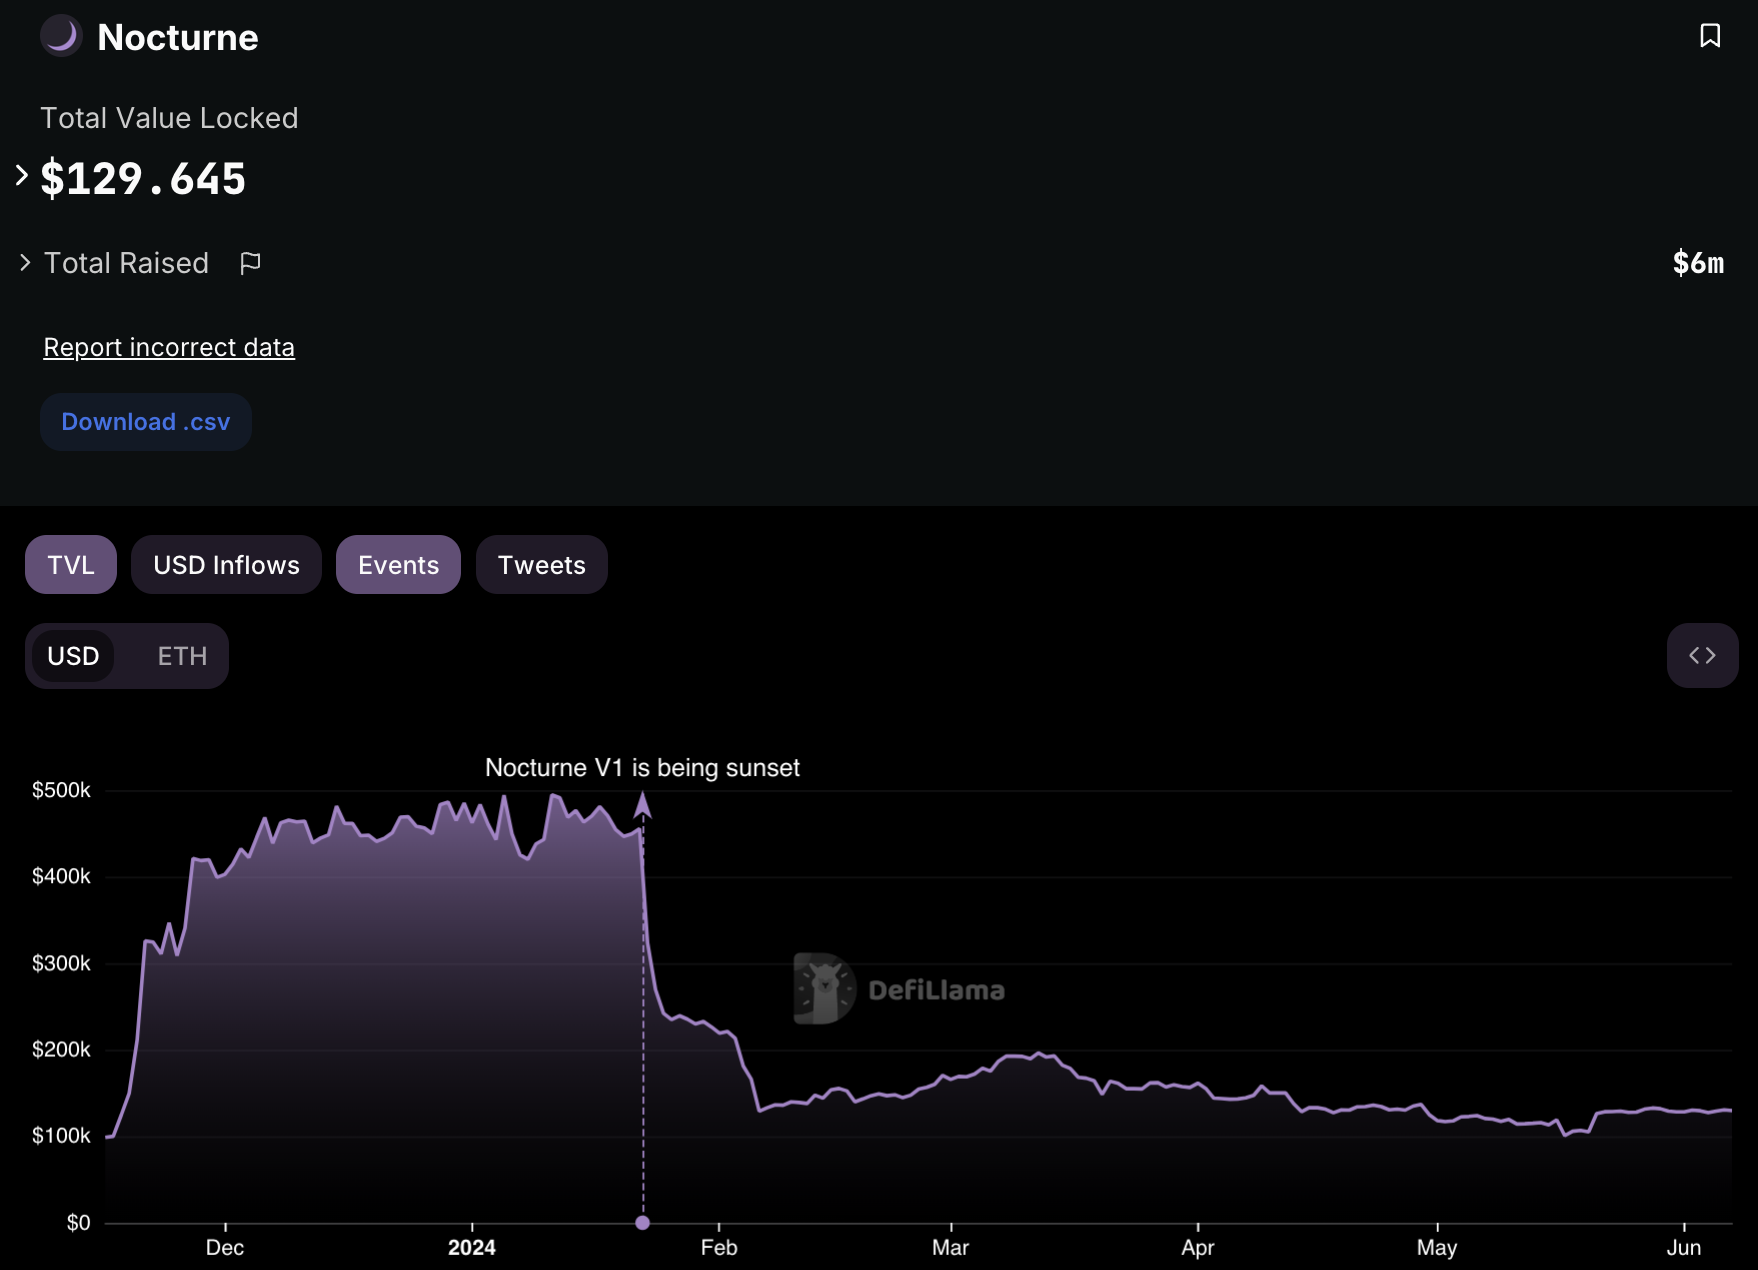This screenshot has height=1270, width=1758.
Task: Click the $100k y-axis label
Action: (61, 1135)
